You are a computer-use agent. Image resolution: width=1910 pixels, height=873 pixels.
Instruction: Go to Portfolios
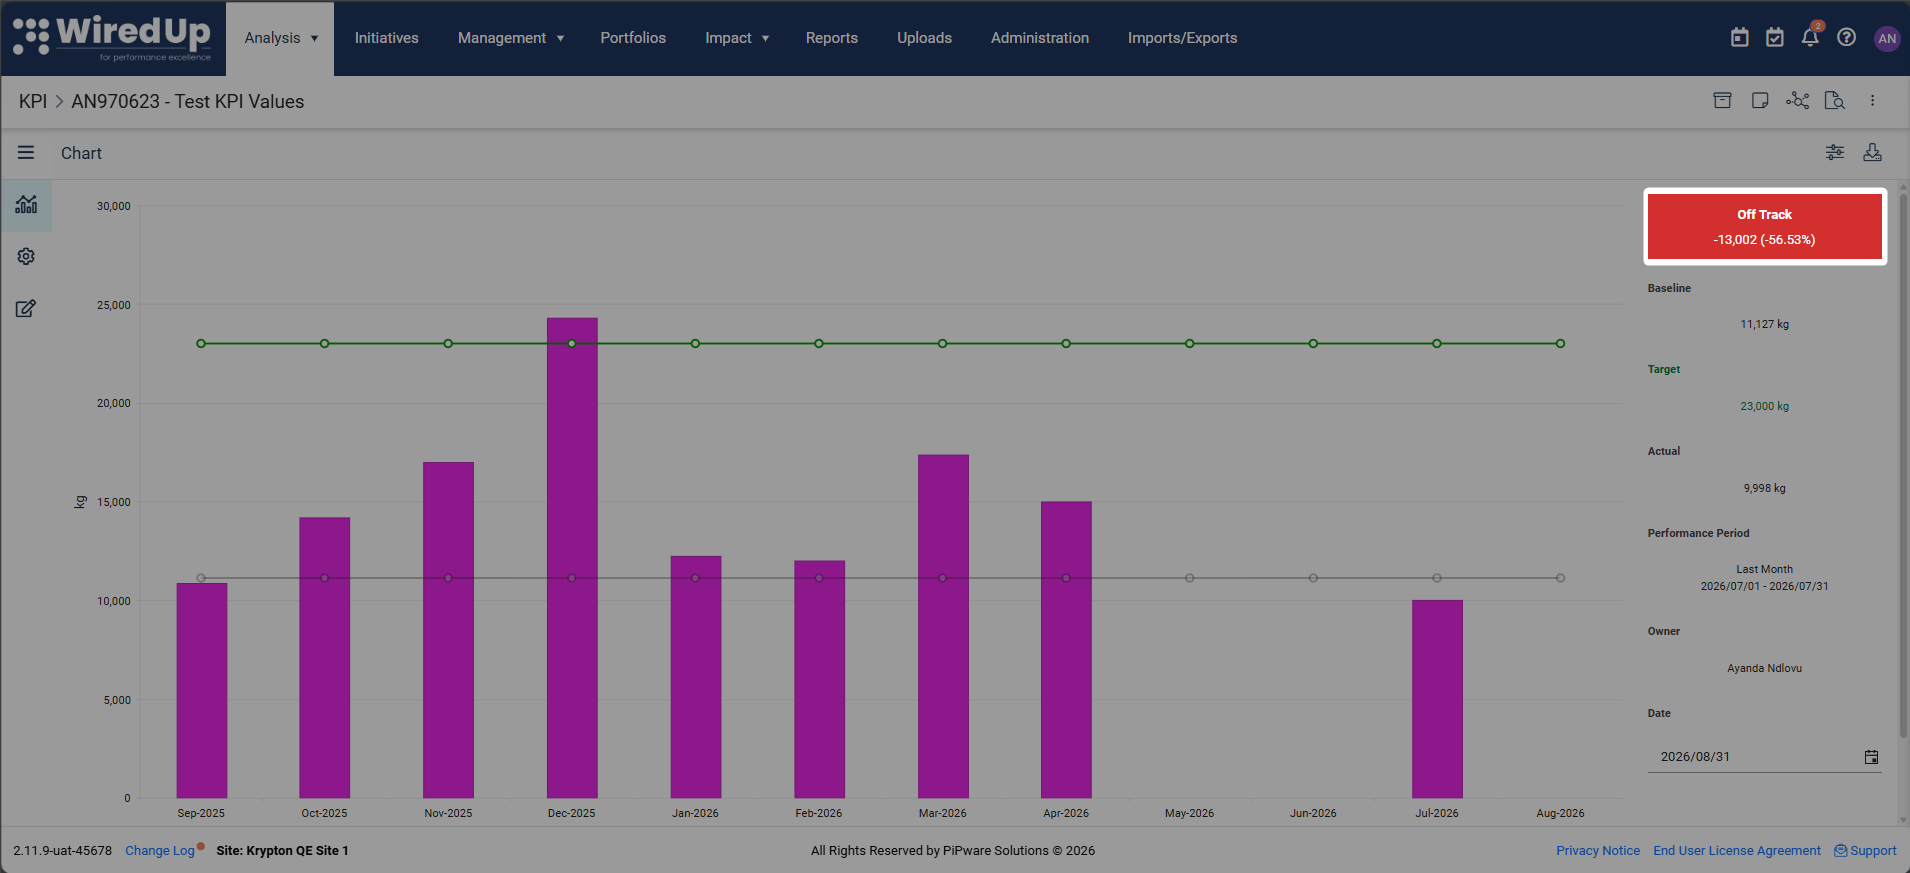point(633,38)
